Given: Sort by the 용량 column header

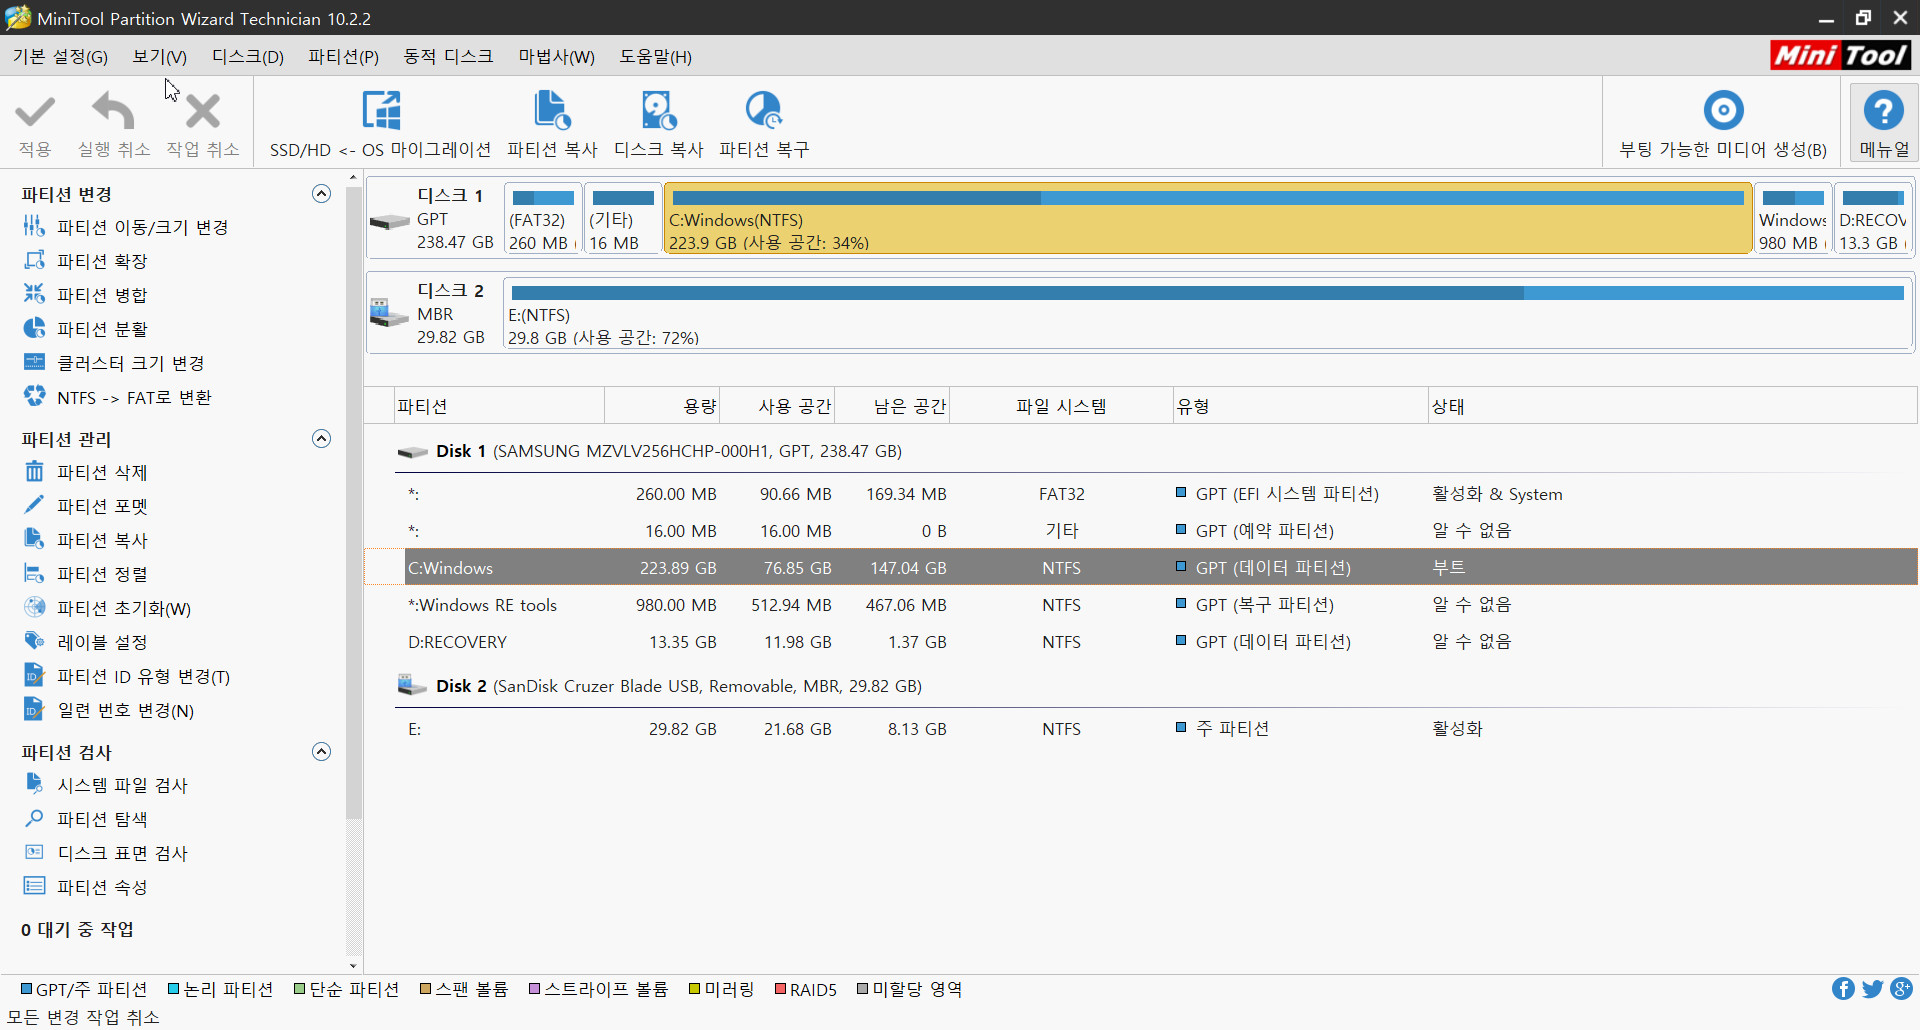Looking at the screenshot, I should tap(662, 406).
